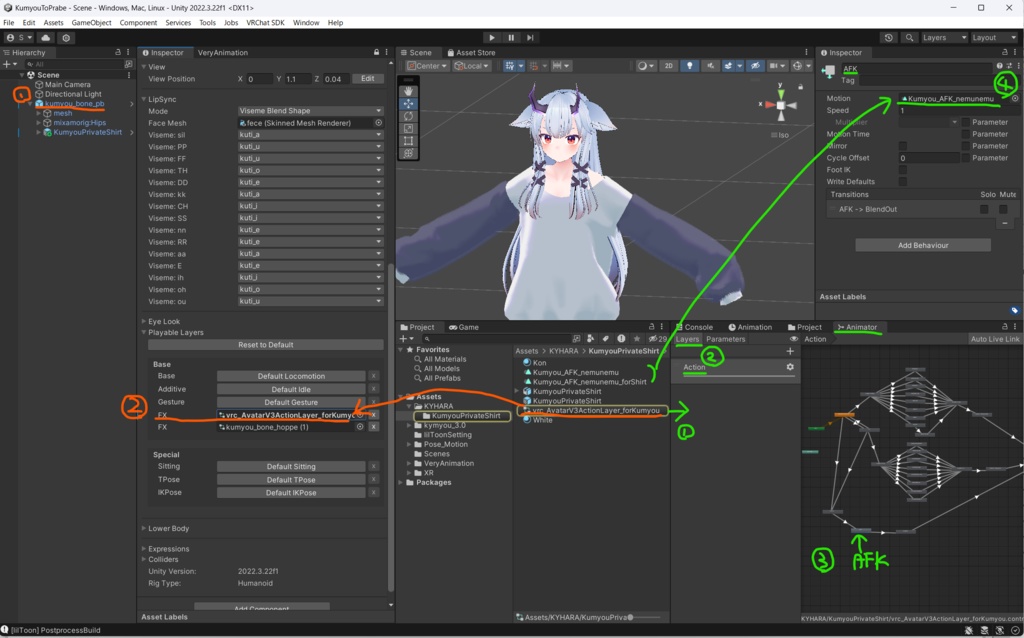Open the Center pivot mode dropdown

(x=428, y=66)
